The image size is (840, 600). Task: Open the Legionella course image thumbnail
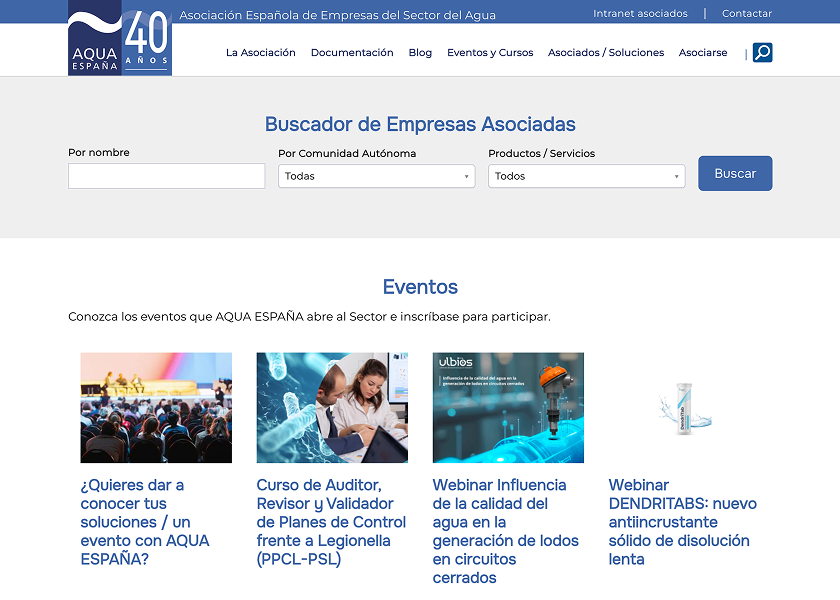pyautogui.click(x=332, y=407)
